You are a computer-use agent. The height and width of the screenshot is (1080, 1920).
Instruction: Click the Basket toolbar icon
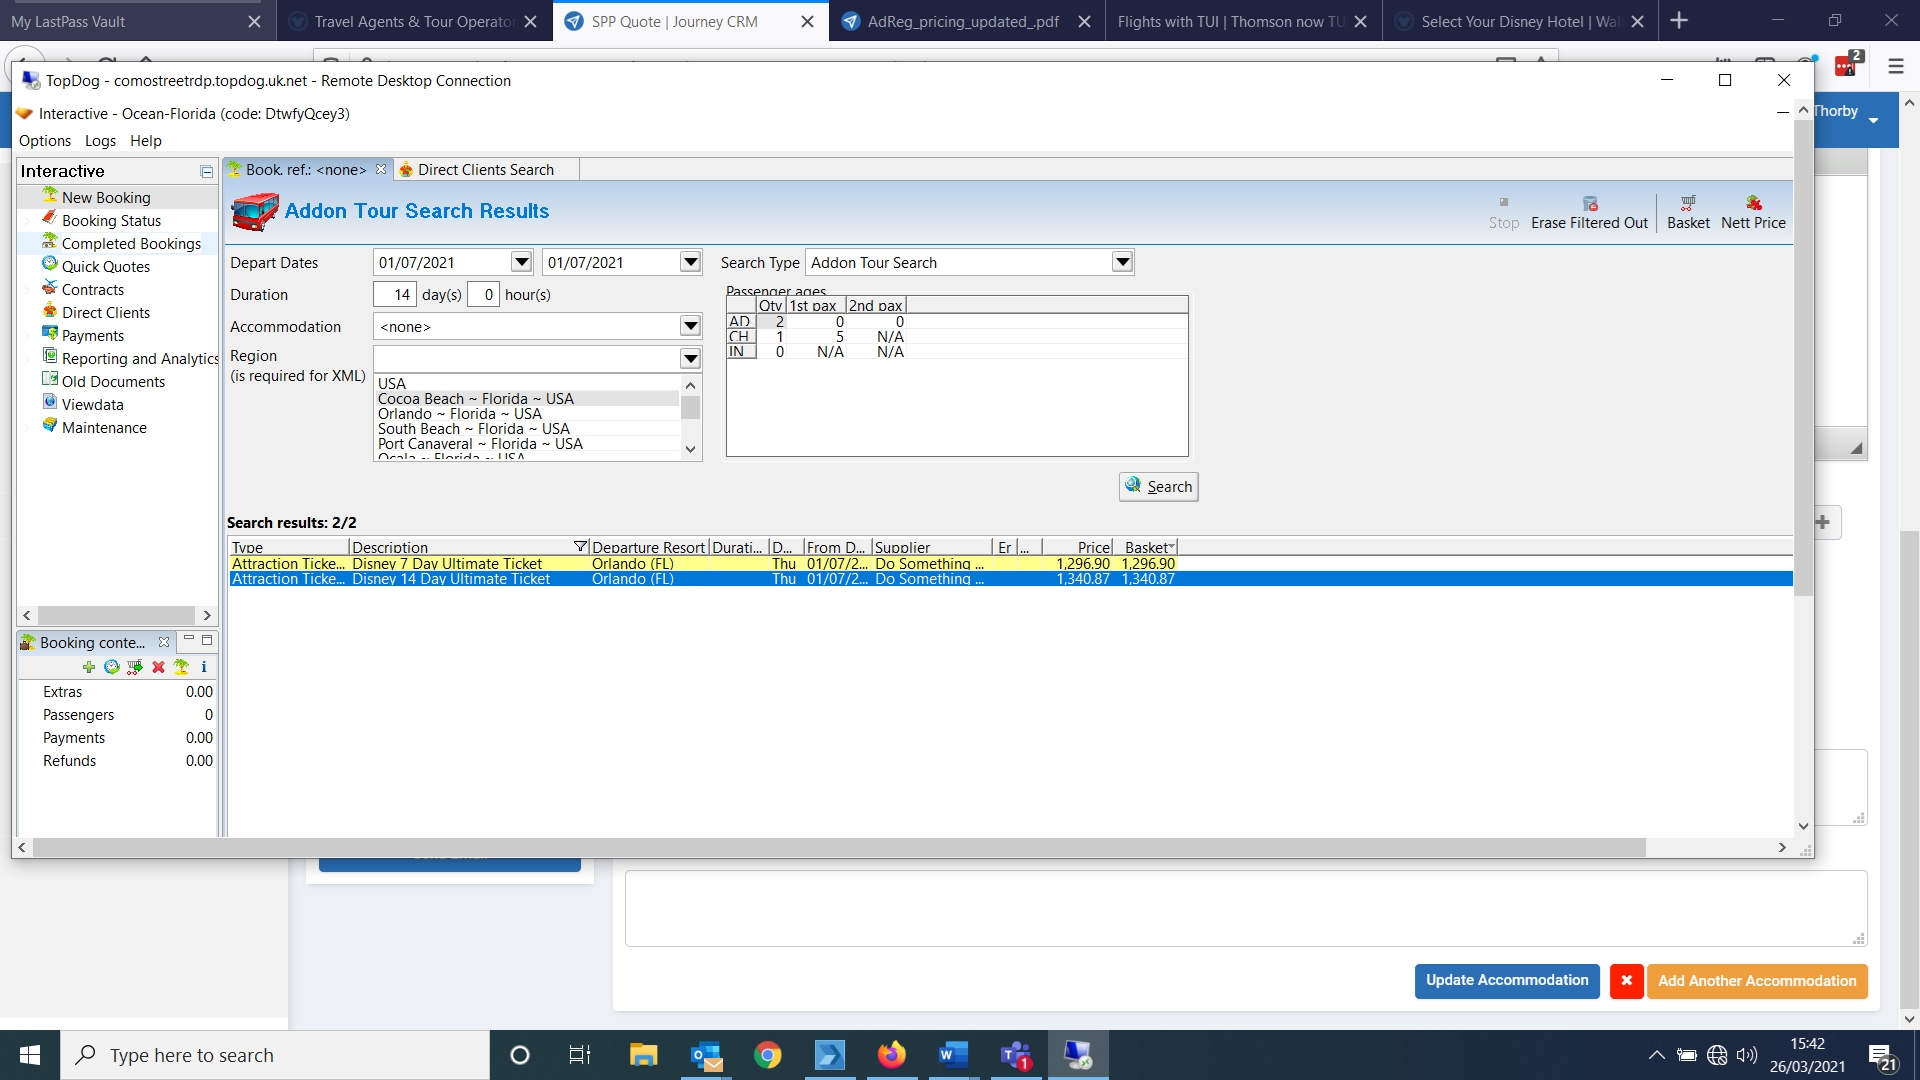[x=1688, y=204]
